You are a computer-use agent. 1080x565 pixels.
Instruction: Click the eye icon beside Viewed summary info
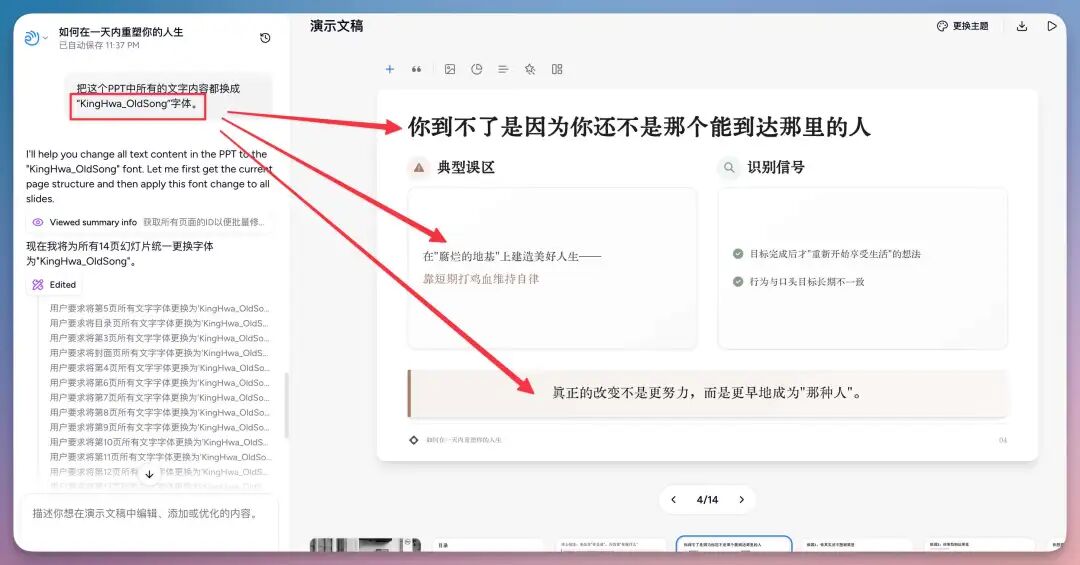[38, 222]
